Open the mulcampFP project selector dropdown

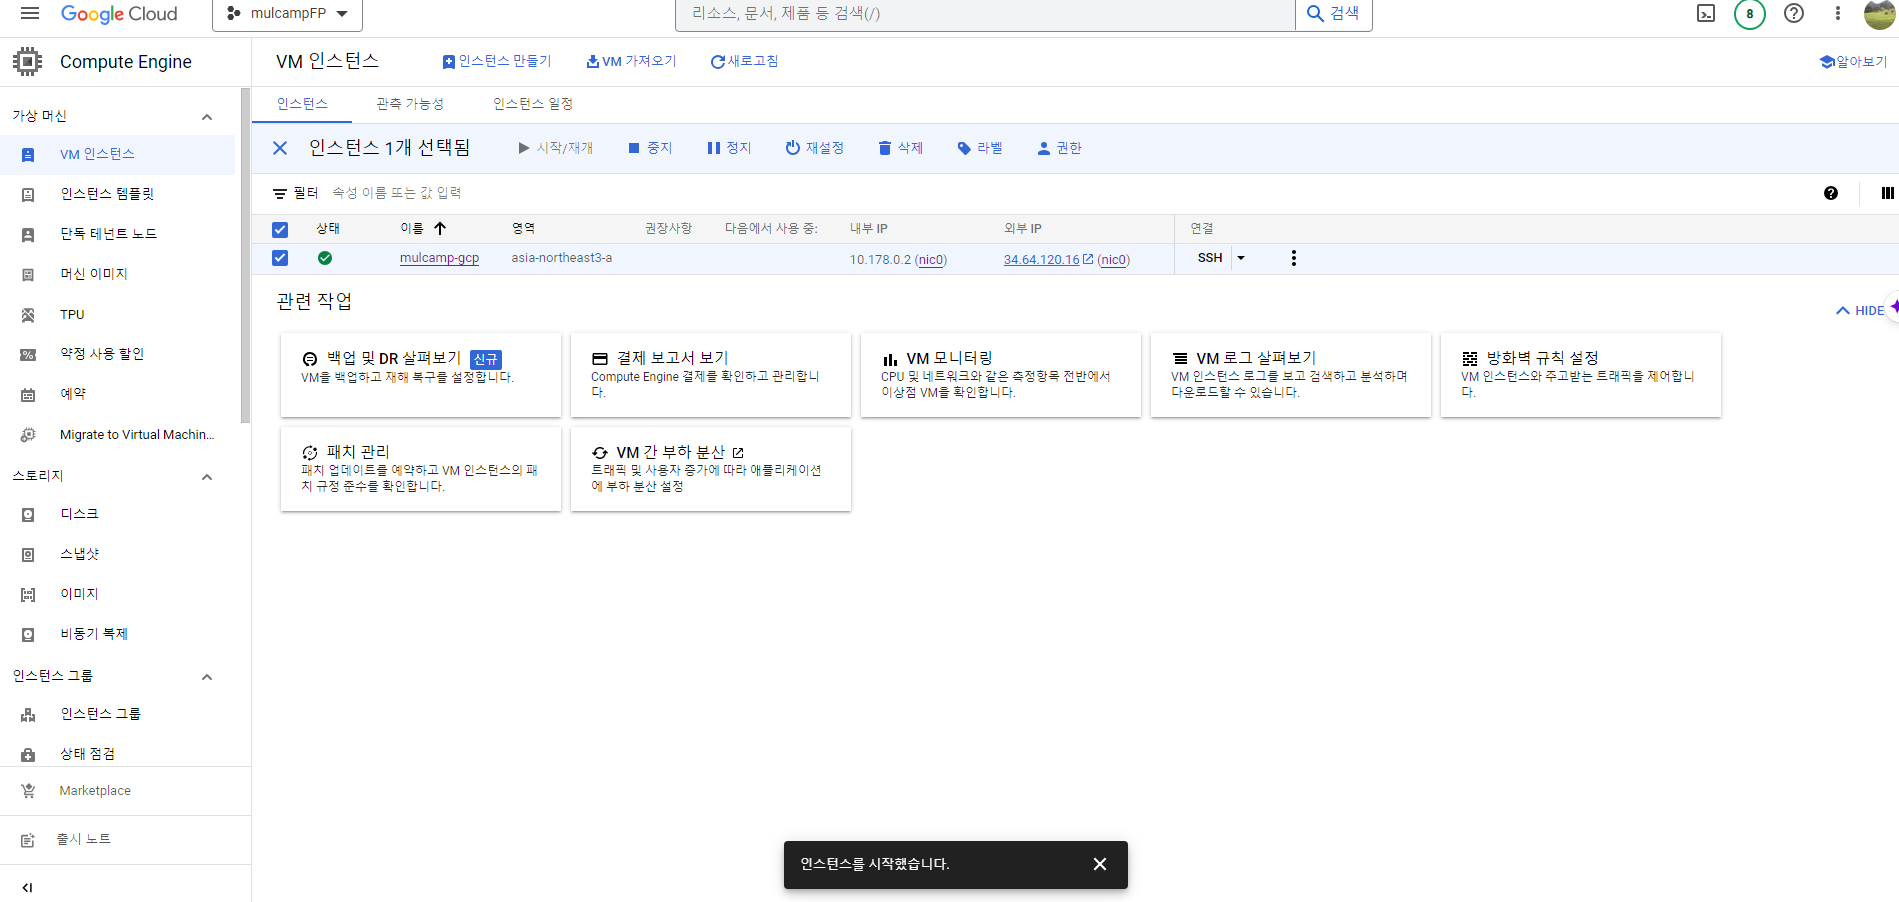point(287,14)
